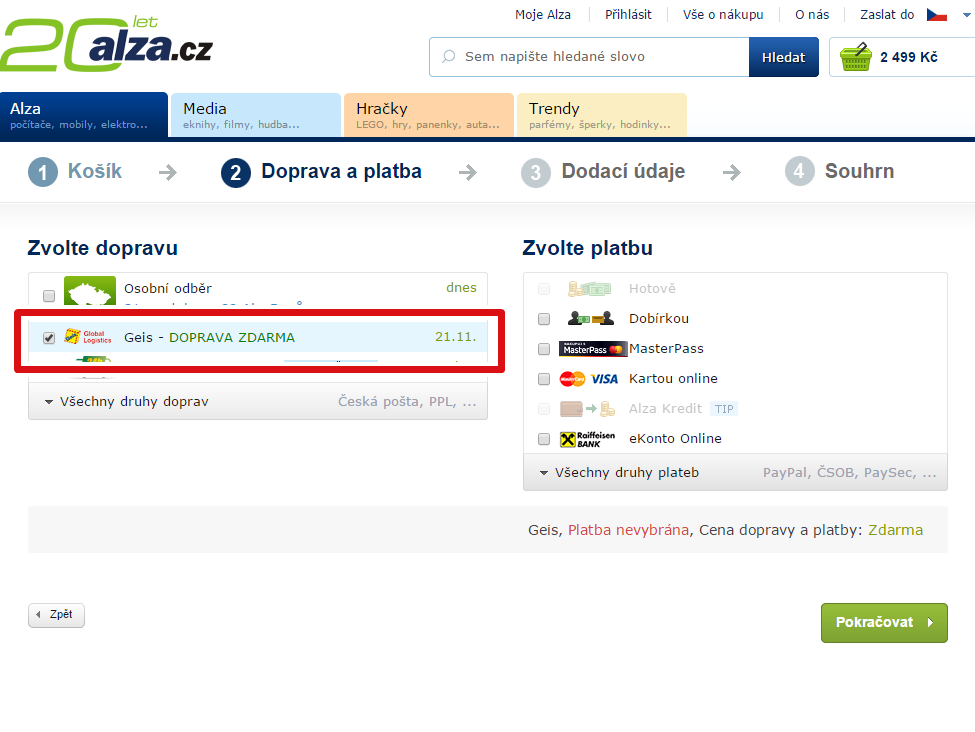Screen dimensions: 975x732
Task: Click the Dodací údaje step label
Action: (x=623, y=171)
